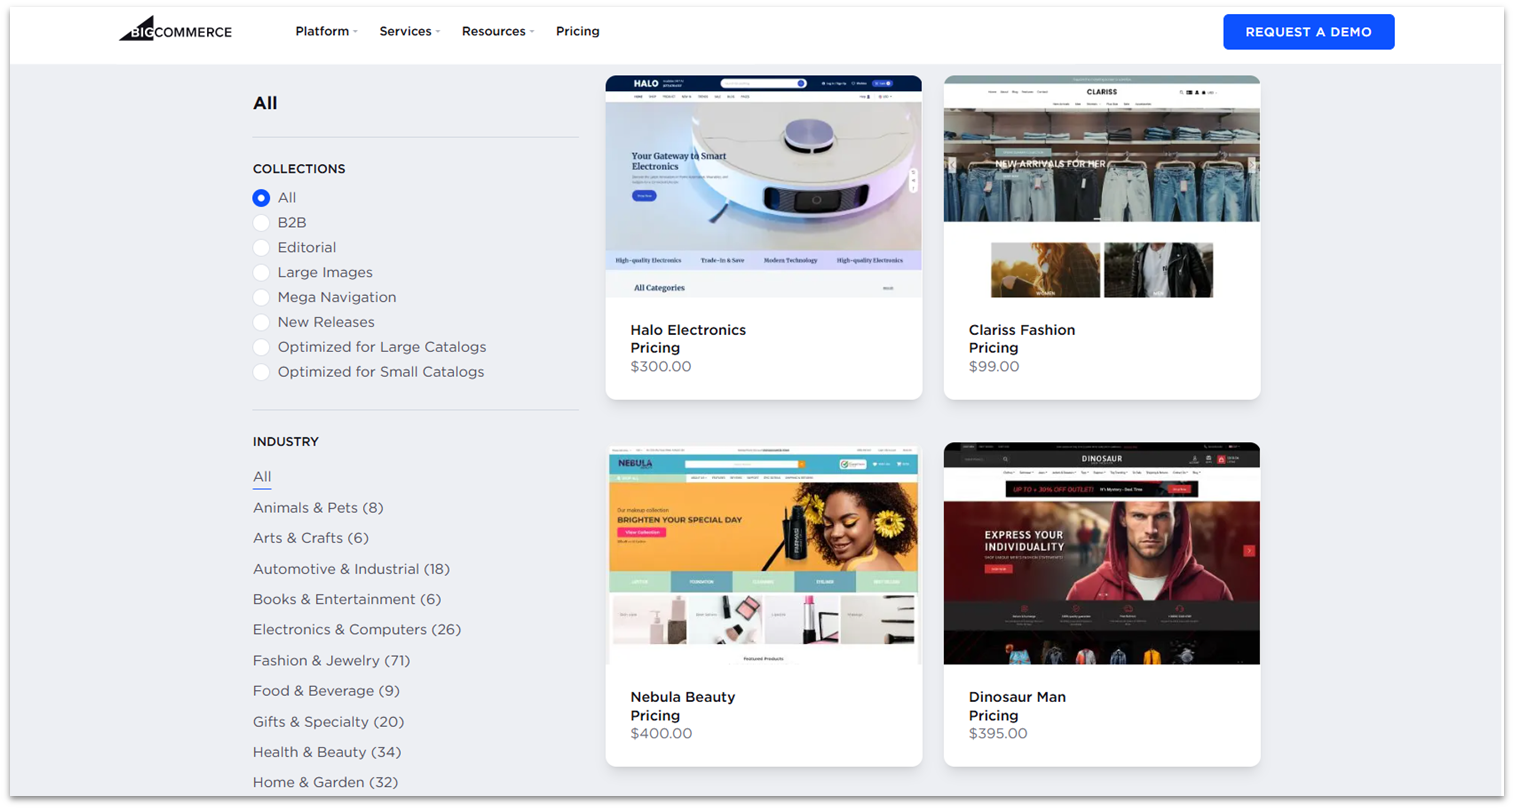Expand the Resources navigation dropdown
The height and width of the screenshot is (809, 1514).
[494, 31]
